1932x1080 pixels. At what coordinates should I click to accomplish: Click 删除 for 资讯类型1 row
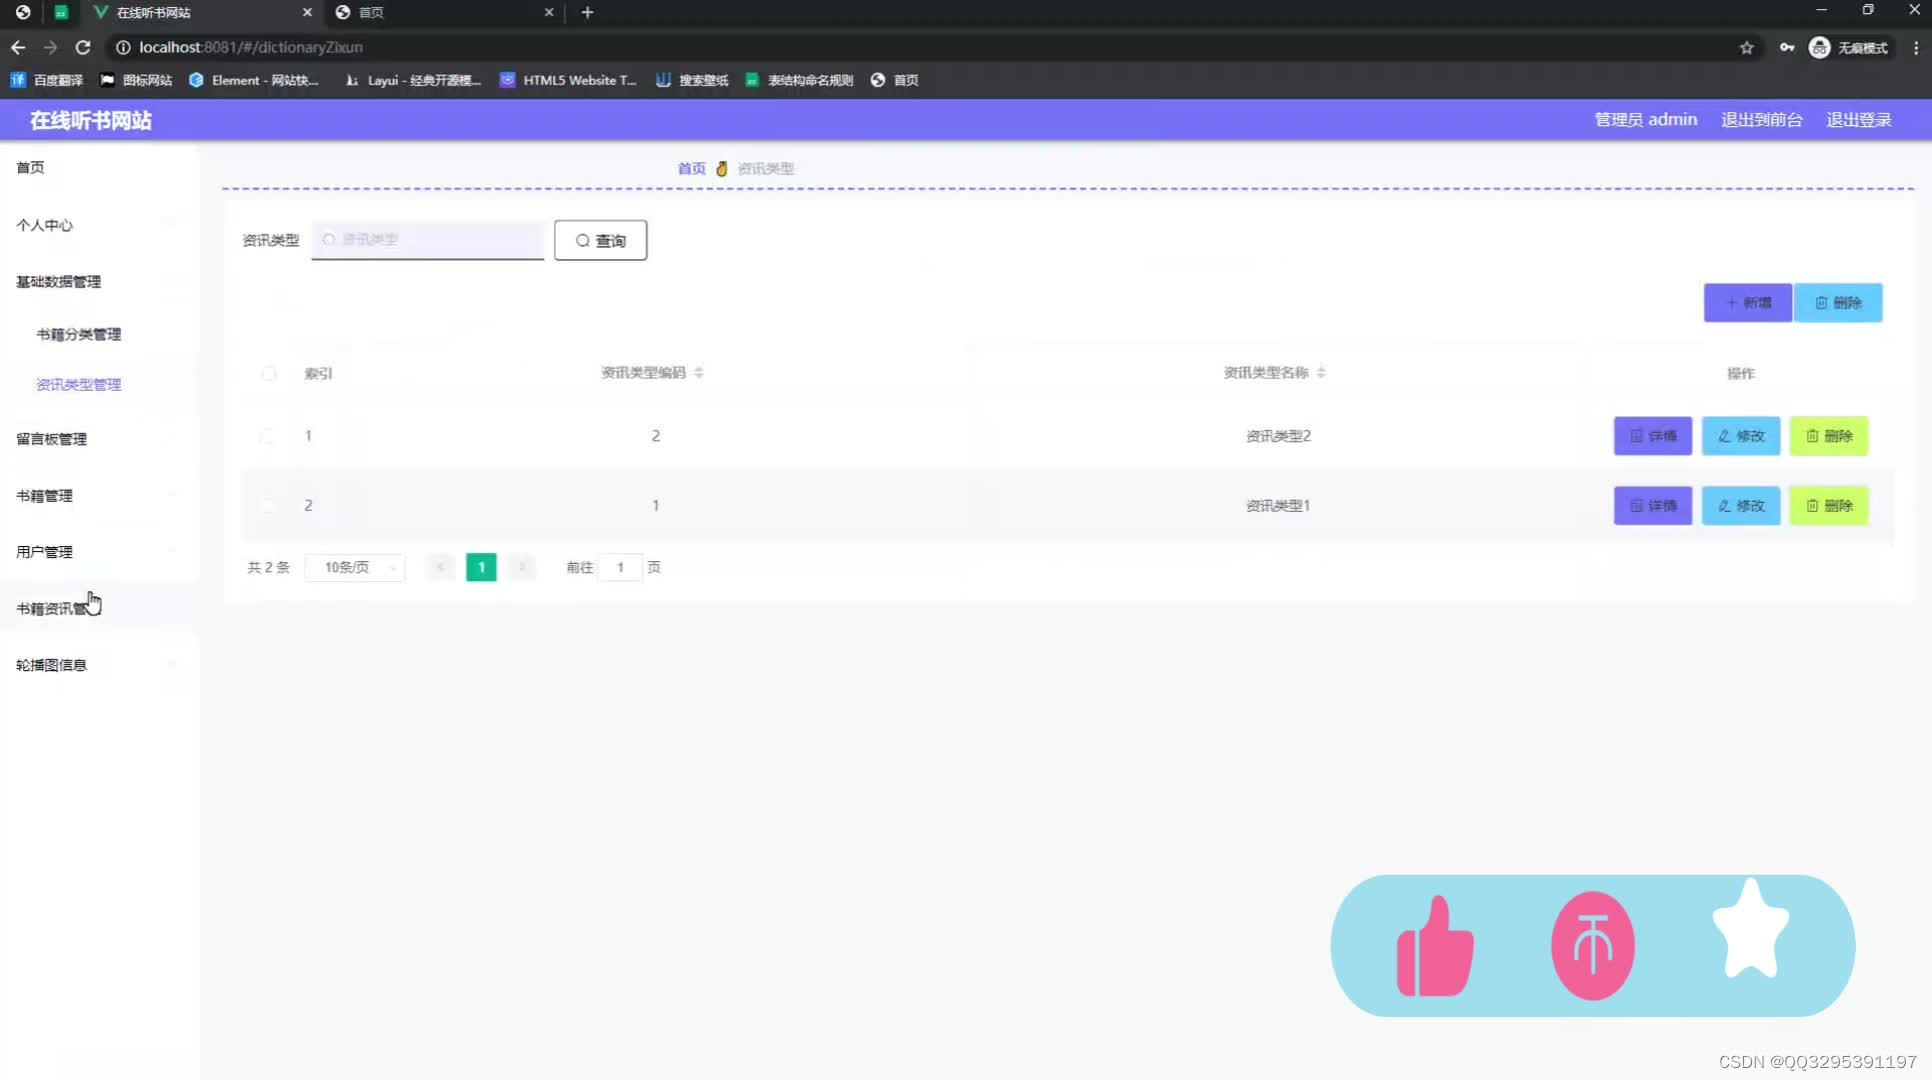1829,506
